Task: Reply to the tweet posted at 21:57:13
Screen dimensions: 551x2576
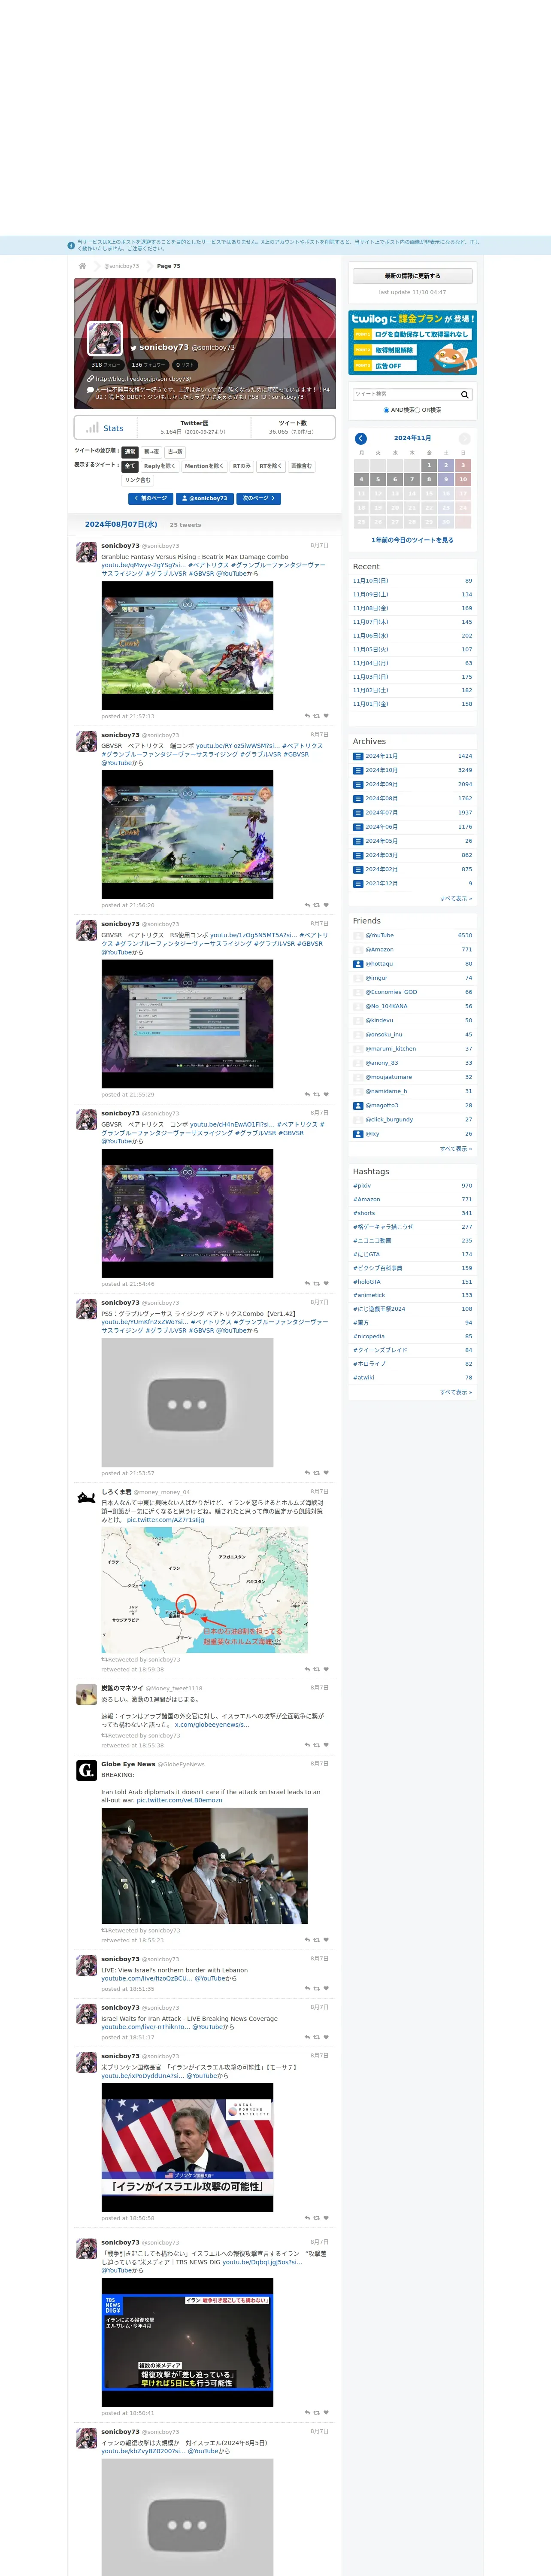Action: click(307, 716)
